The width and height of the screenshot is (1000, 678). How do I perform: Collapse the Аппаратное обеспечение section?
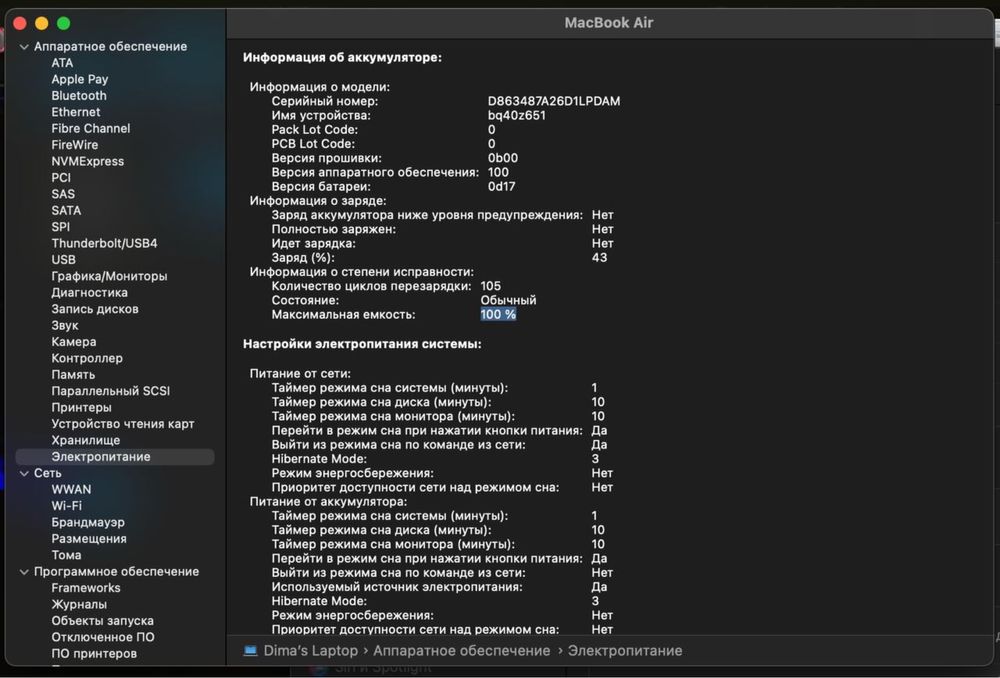pyautogui.click(x=24, y=47)
